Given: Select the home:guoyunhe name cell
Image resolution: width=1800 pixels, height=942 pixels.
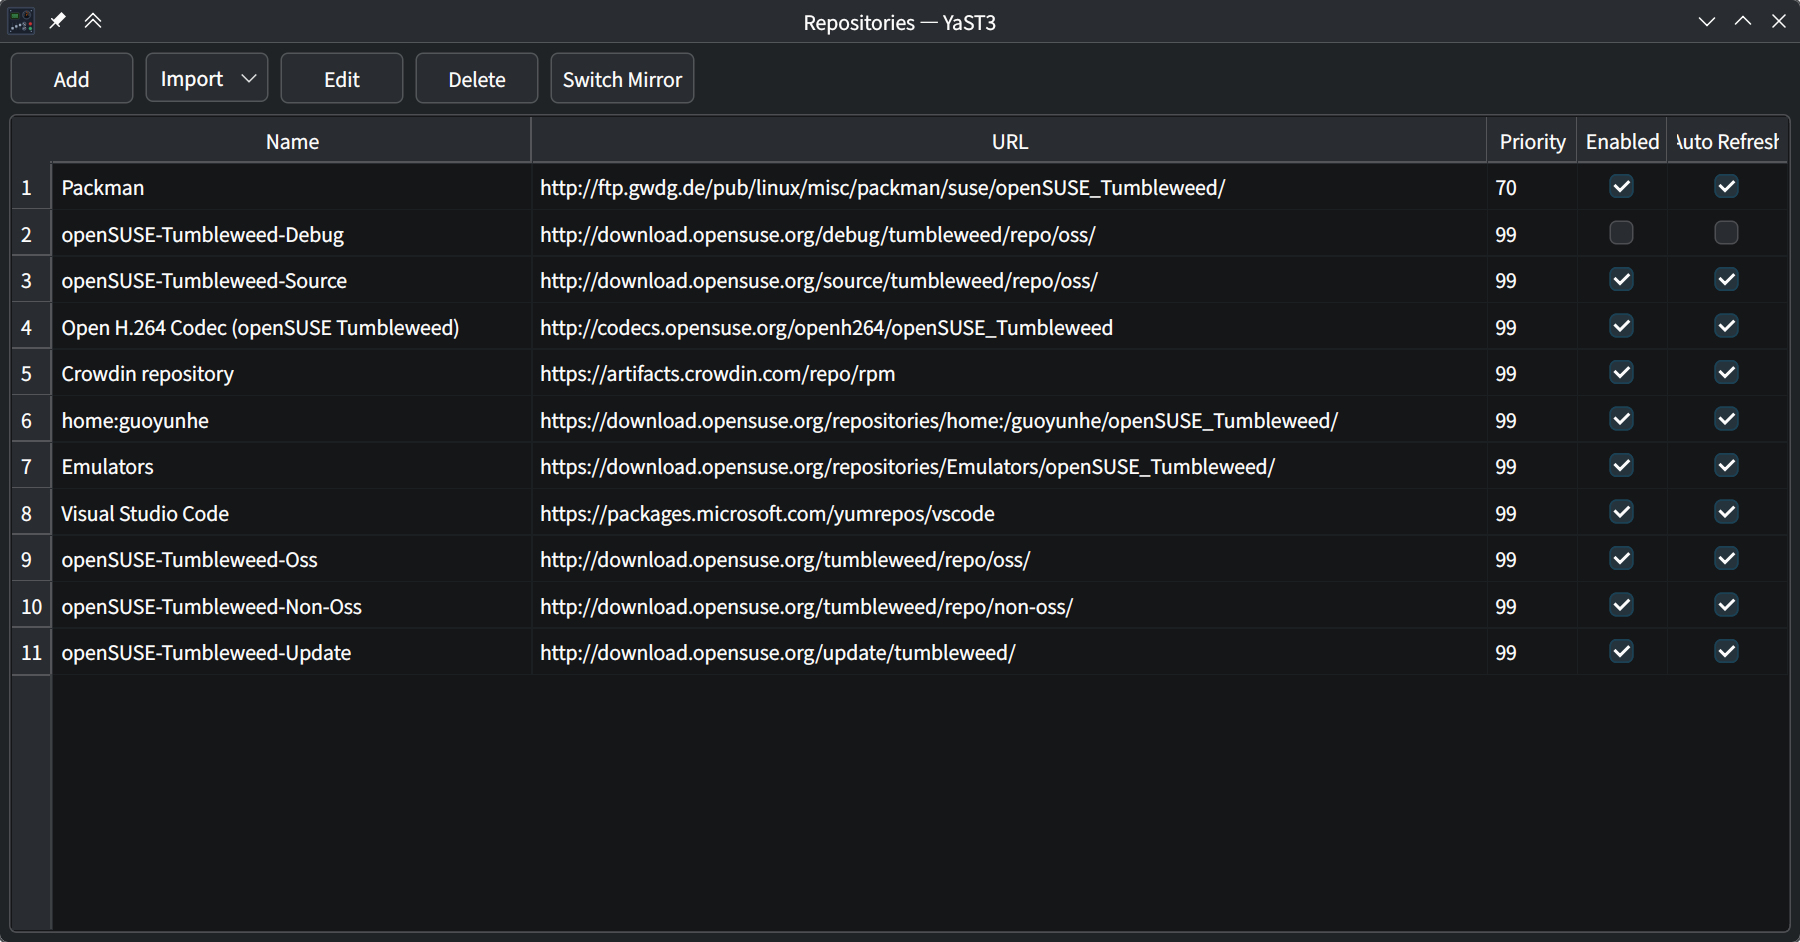Looking at the screenshot, I should click(x=292, y=420).
